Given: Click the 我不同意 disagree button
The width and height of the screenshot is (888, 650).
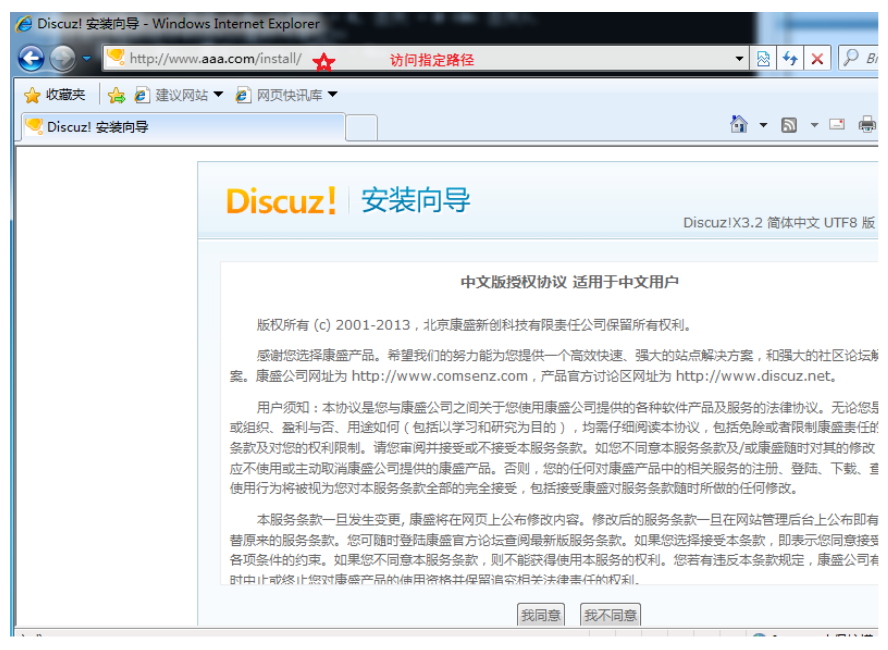Looking at the screenshot, I should (x=610, y=615).
